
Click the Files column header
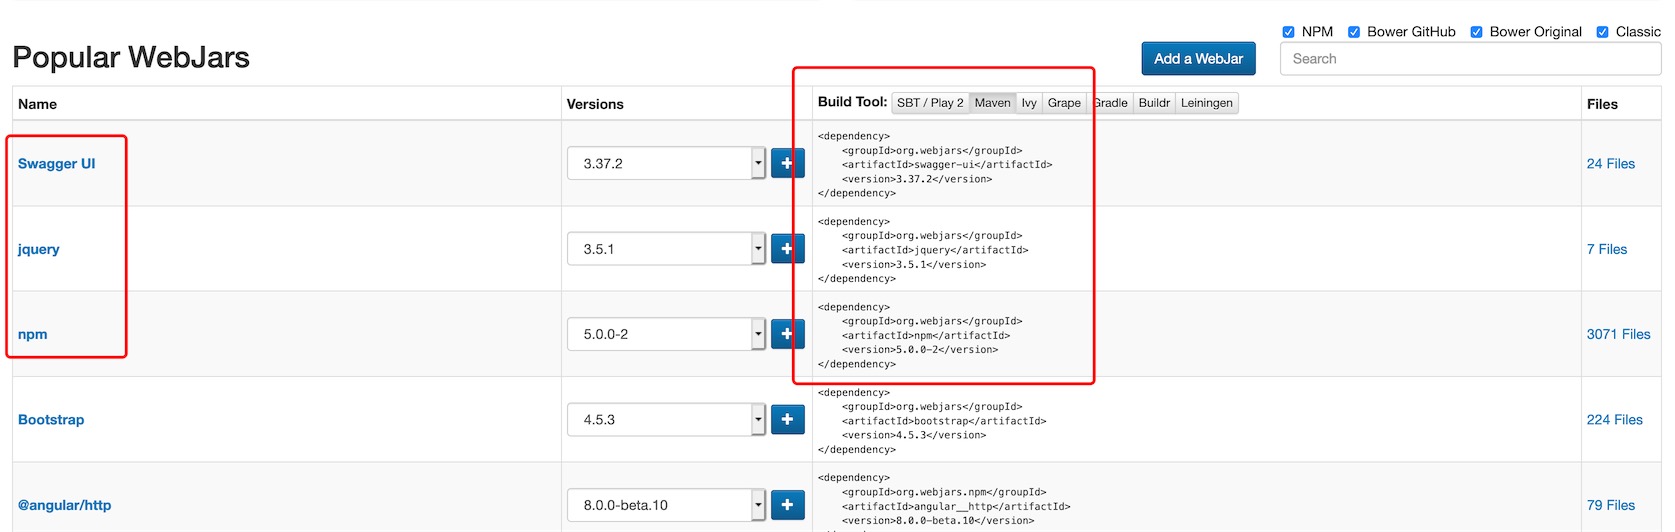pyautogui.click(x=1602, y=104)
